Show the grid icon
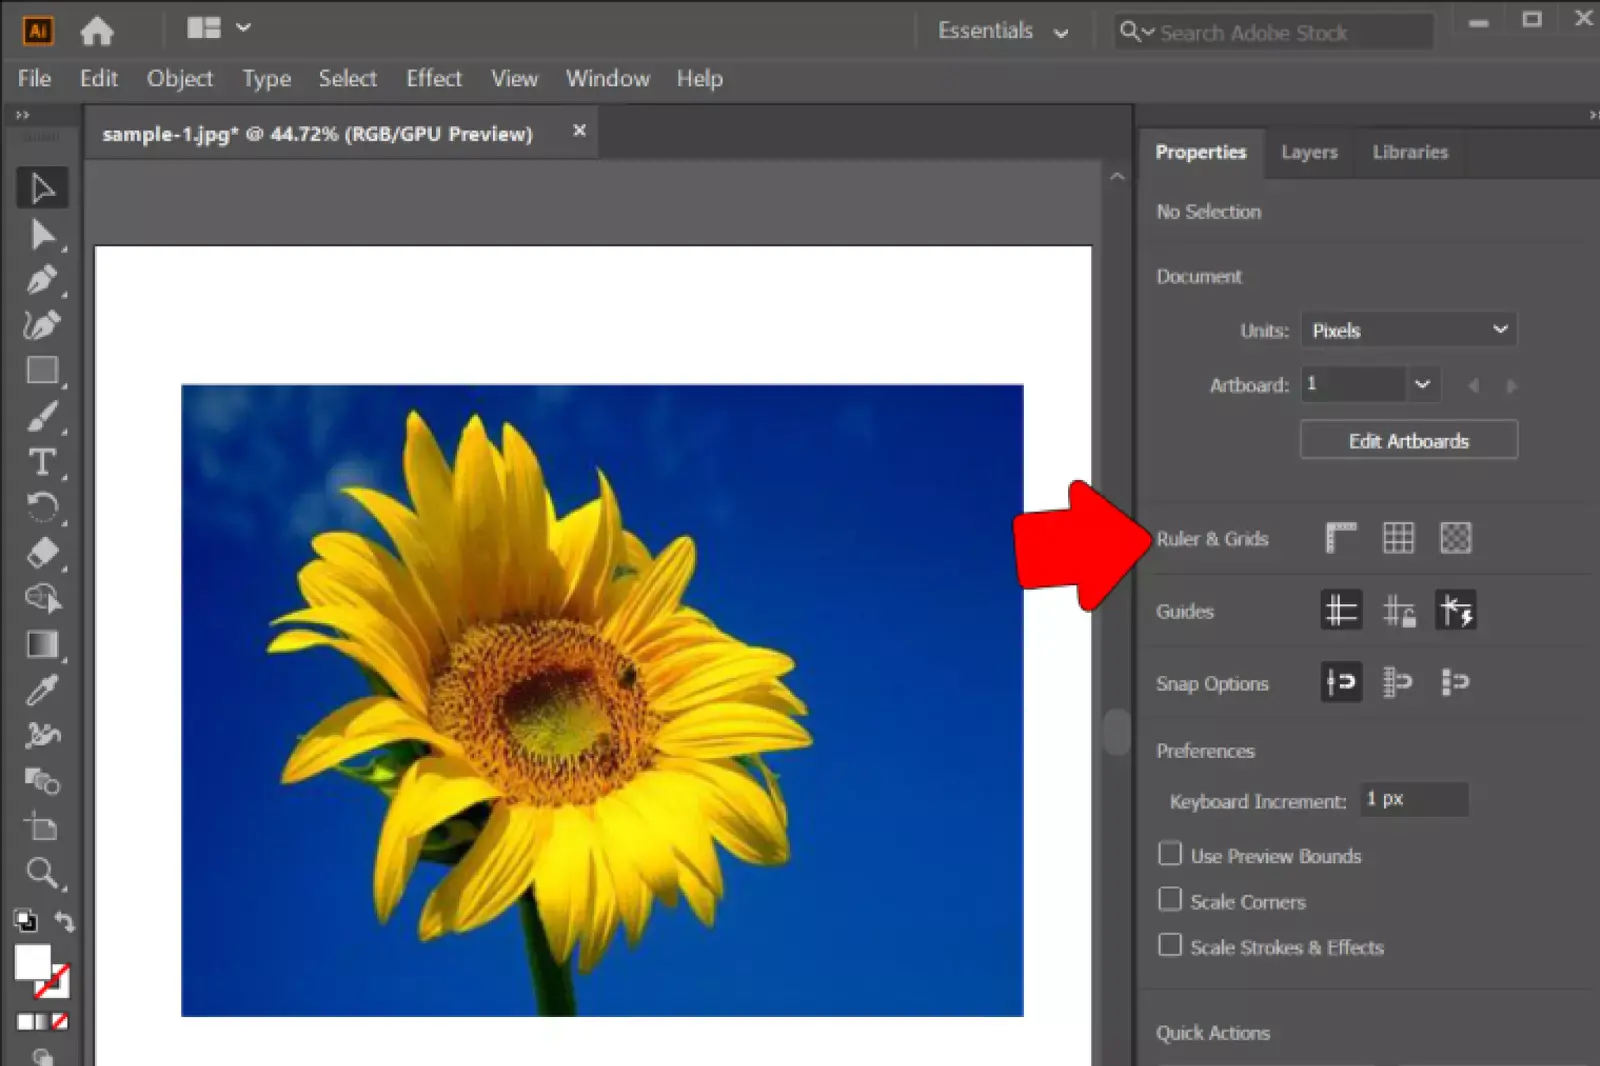This screenshot has height=1066, width=1600. [1398, 538]
